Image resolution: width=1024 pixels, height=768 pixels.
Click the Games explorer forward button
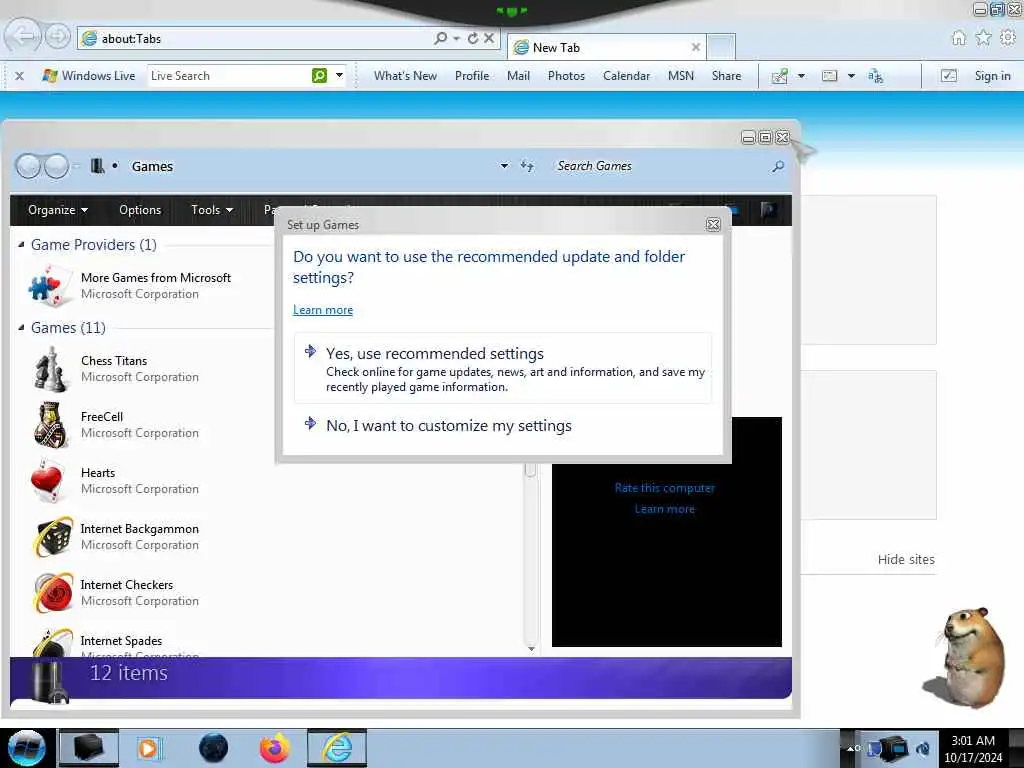(x=56, y=166)
